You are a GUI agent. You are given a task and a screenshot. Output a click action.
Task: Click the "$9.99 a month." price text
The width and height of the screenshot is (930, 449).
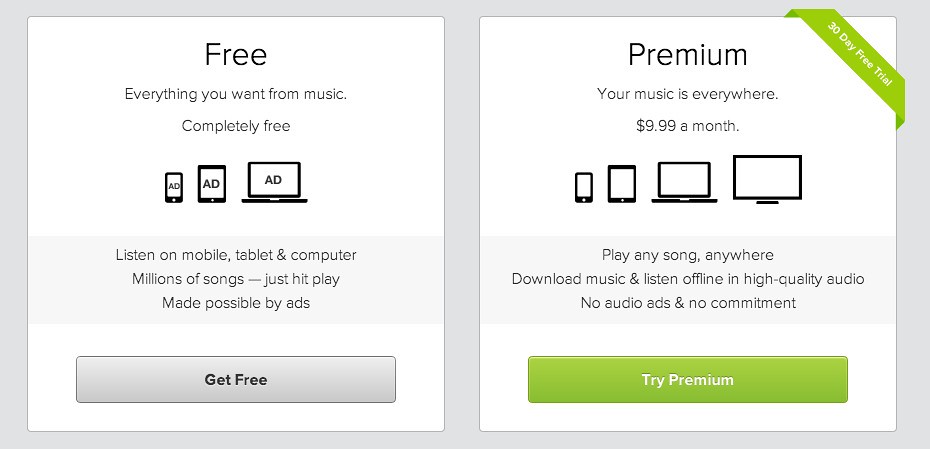(688, 126)
